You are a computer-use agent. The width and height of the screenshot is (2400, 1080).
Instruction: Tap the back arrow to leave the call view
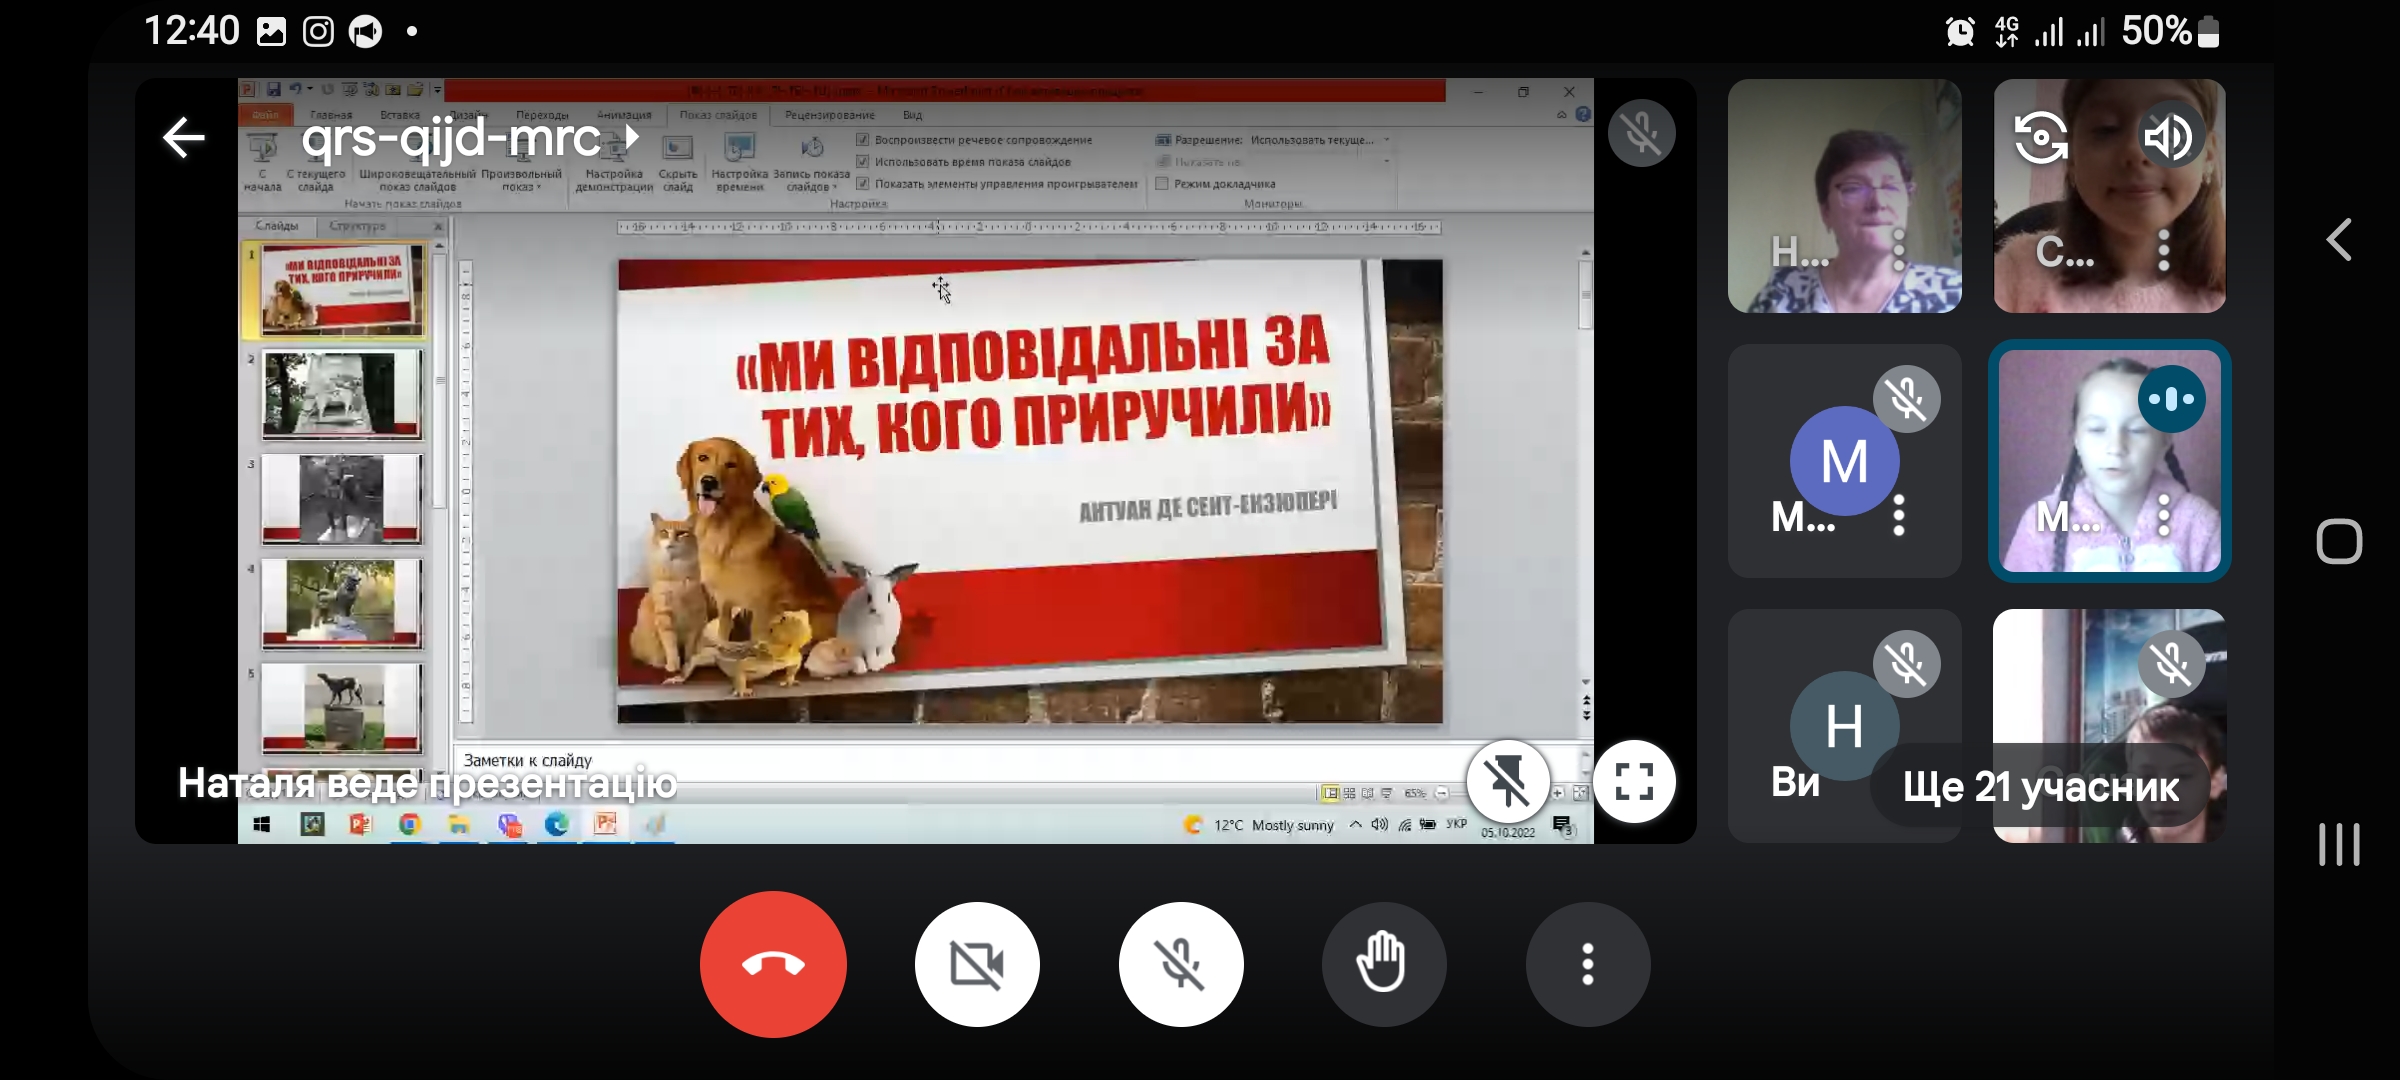click(x=184, y=138)
